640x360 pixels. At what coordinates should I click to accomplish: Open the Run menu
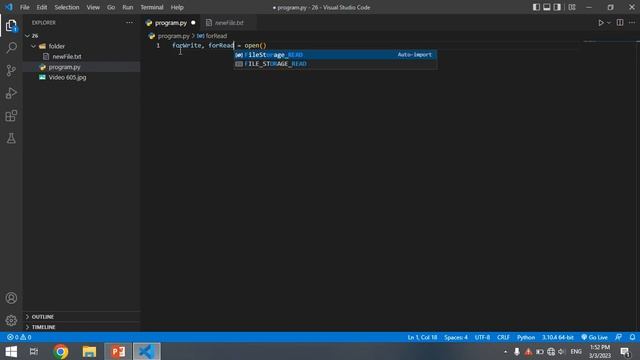click(128, 7)
